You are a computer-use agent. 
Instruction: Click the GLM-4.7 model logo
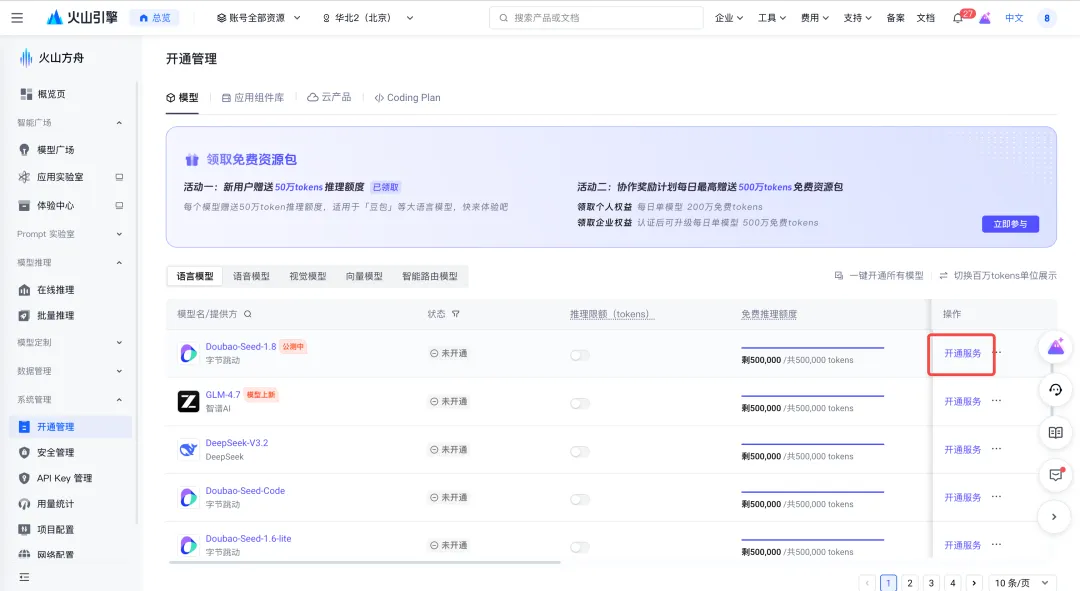(x=188, y=401)
